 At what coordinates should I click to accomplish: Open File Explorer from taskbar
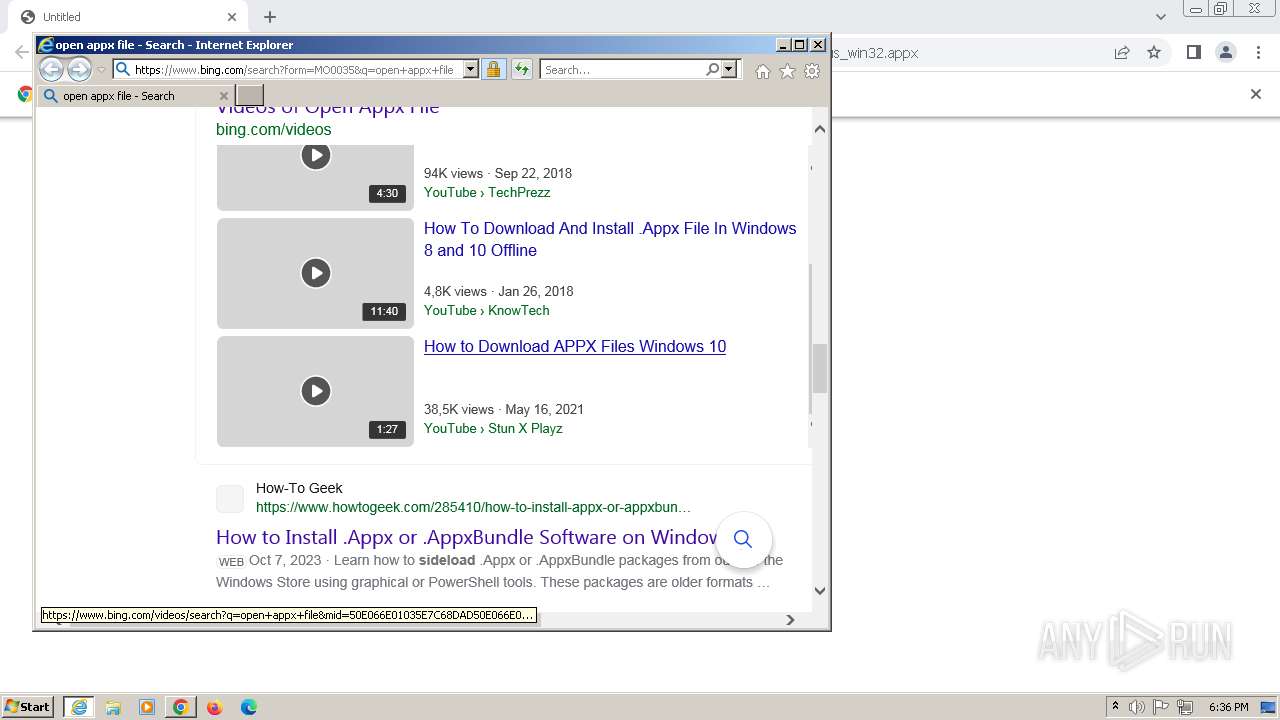pyautogui.click(x=113, y=707)
